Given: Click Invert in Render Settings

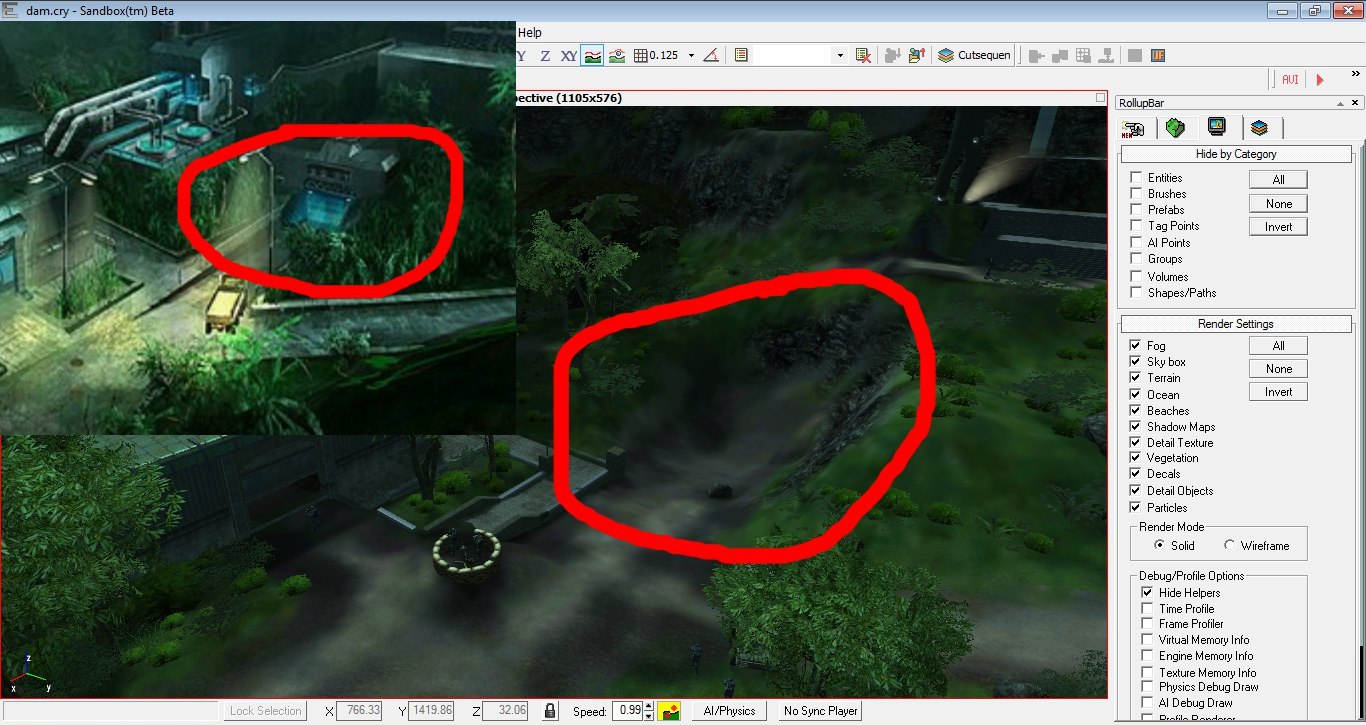Looking at the screenshot, I should 1278,392.
